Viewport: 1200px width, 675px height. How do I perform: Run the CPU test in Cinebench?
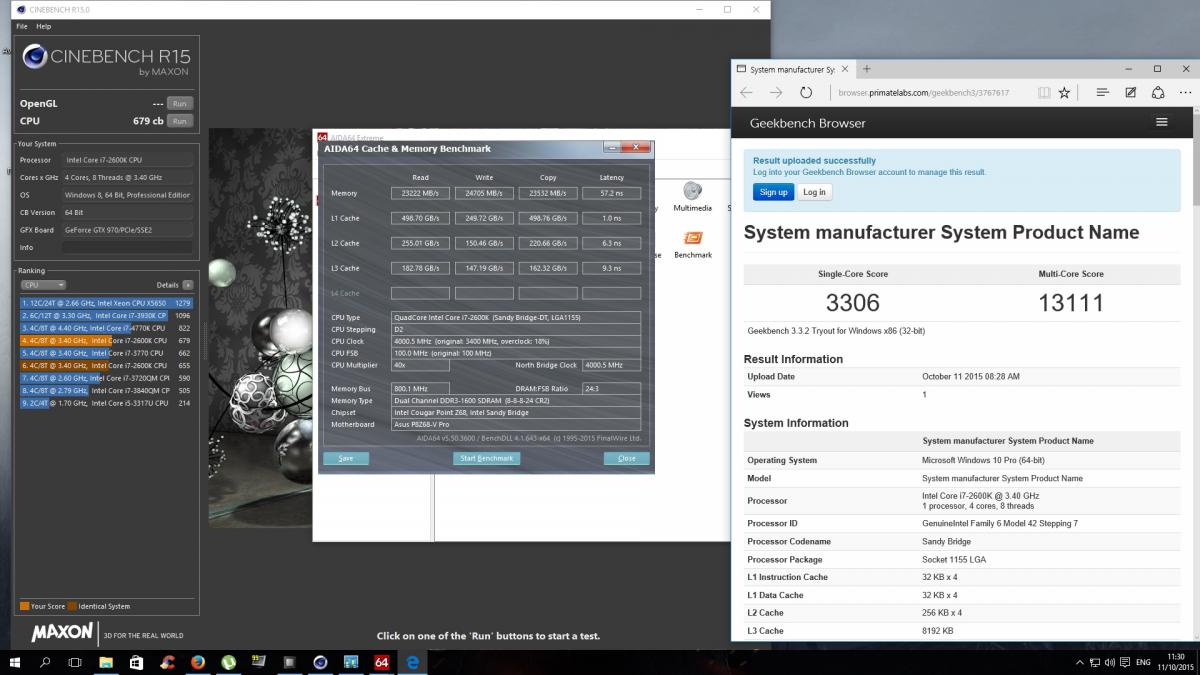pyautogui.click(x=179, y=121)
